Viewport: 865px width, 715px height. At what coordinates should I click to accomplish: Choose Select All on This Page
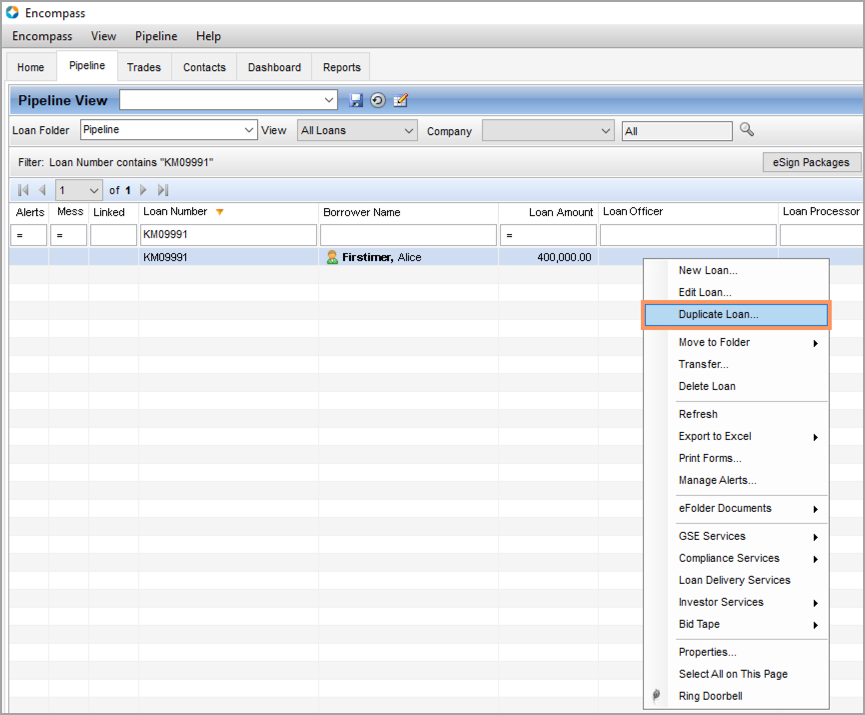tap(733, 674)
